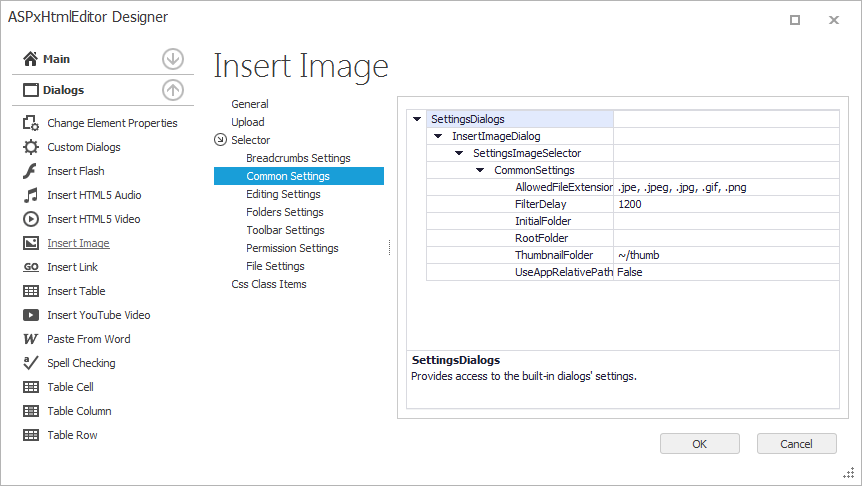Edit the AllowedFileExtensions value field
Image resolution: width=862 pixels, height=486 pixels.
[x=726, y=187]
